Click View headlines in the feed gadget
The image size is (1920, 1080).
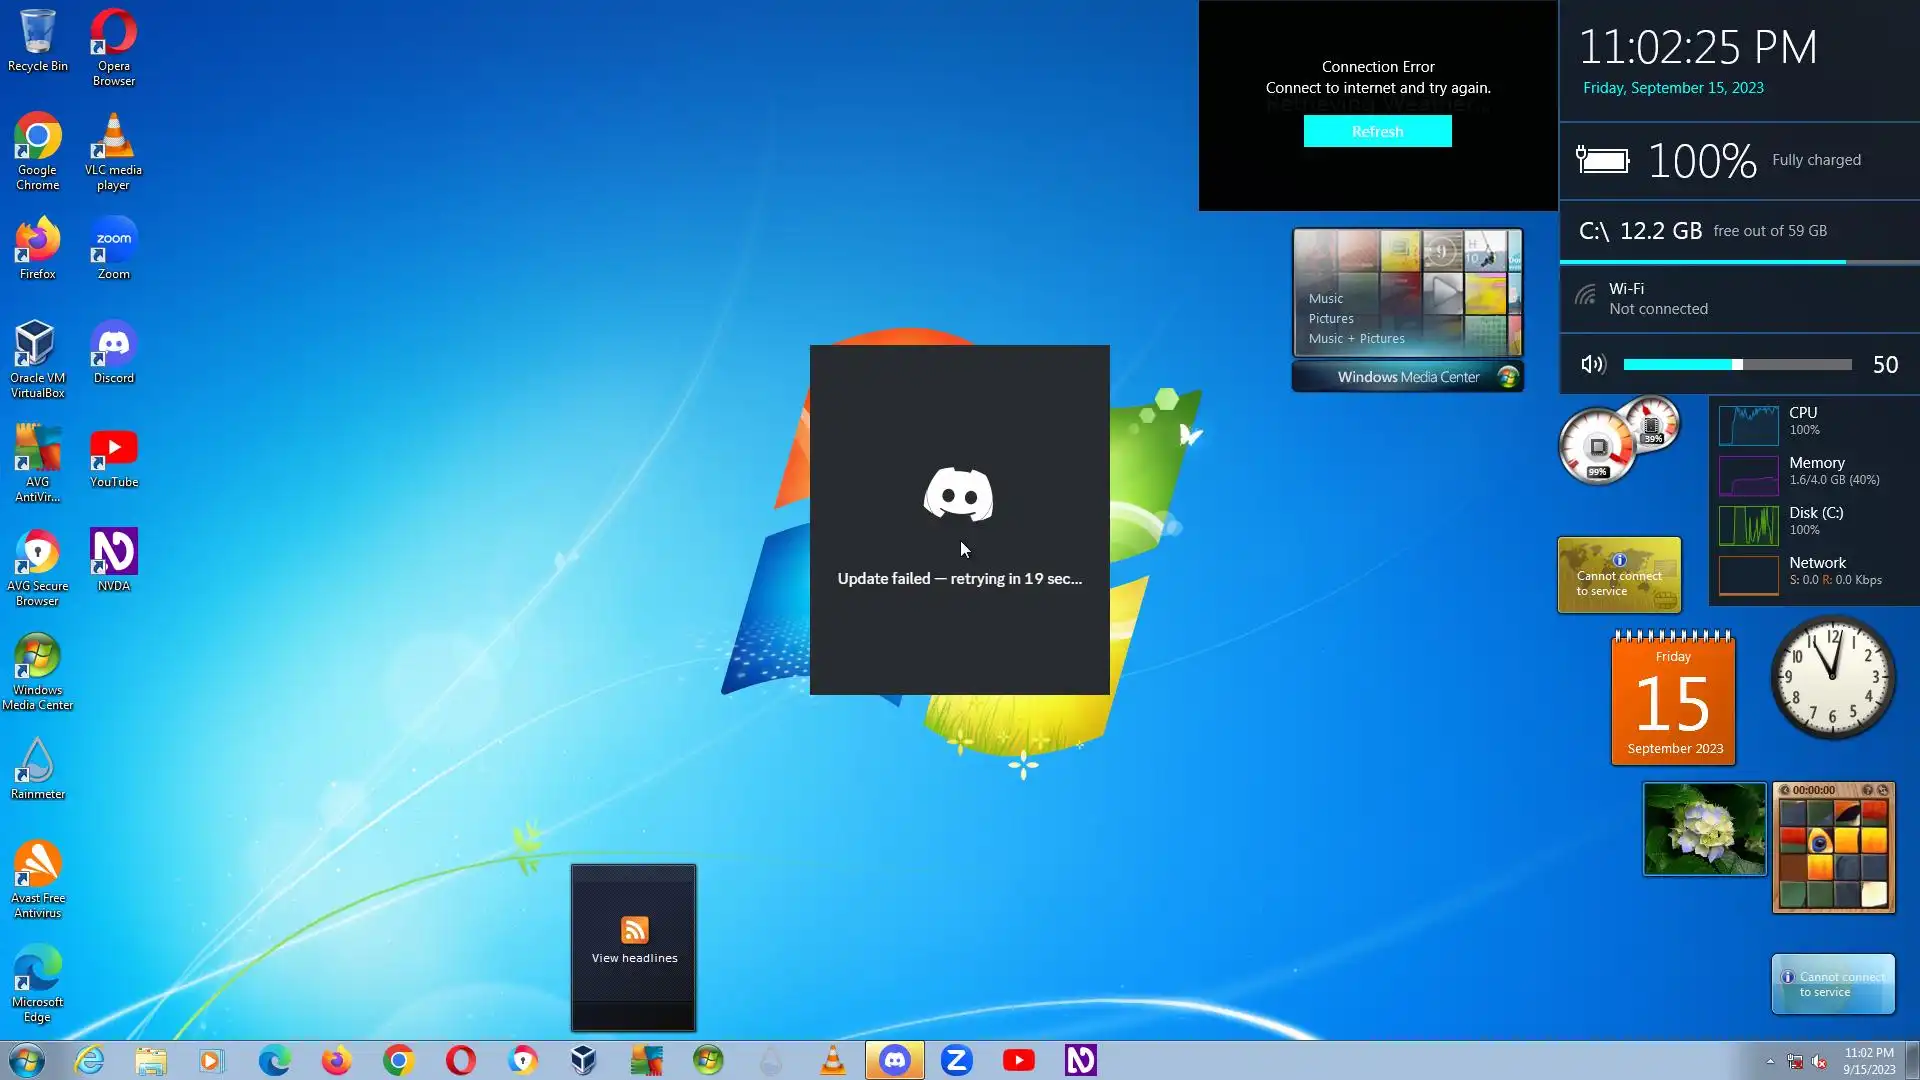click(634, 957)
